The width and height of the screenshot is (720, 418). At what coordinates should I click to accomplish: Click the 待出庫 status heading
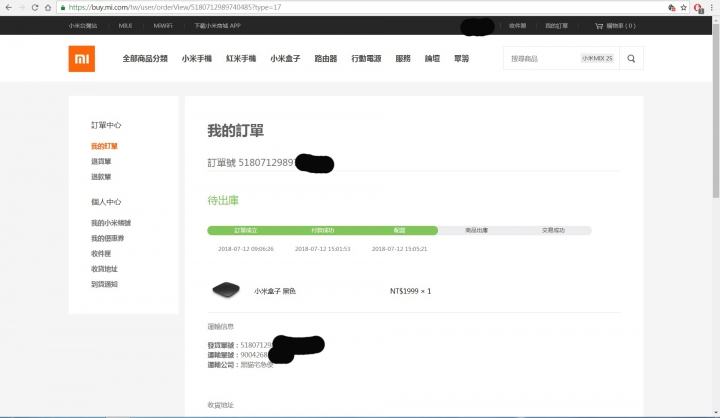pos(223,200)
